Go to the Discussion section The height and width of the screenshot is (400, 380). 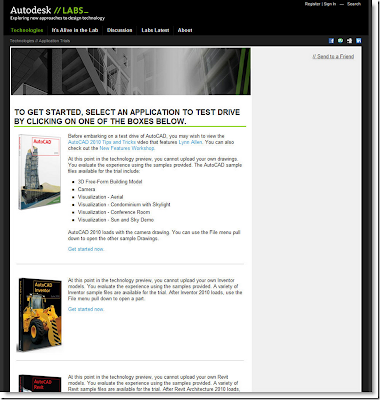point(120,30)
